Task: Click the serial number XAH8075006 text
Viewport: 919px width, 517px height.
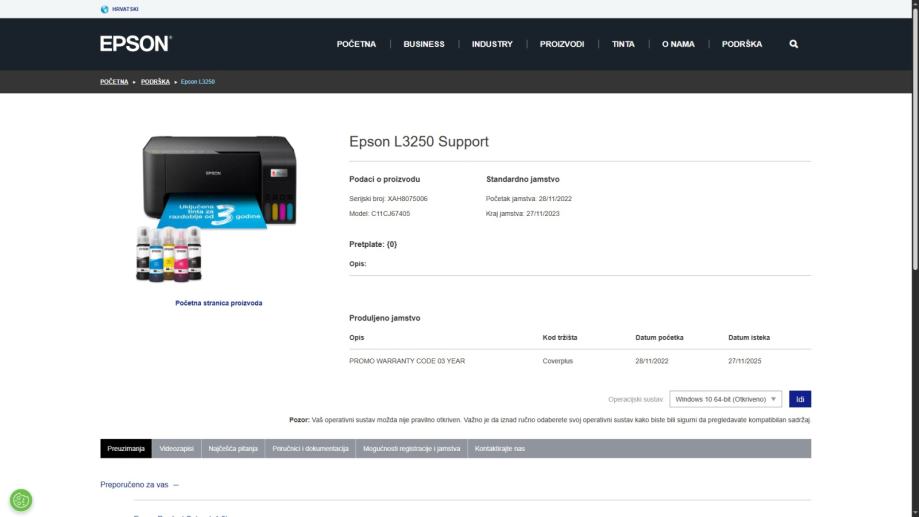Action: [407, 199]
